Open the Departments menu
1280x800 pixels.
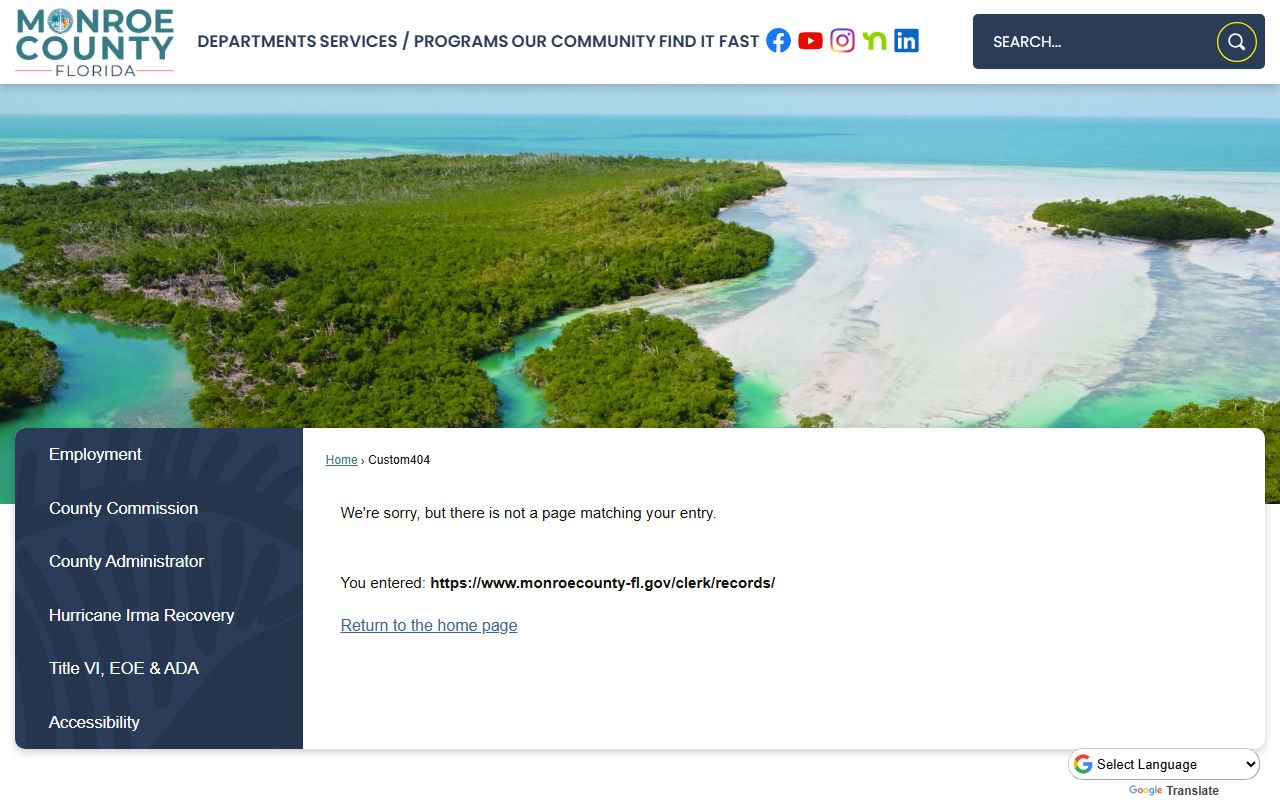(x=256, y=41)
